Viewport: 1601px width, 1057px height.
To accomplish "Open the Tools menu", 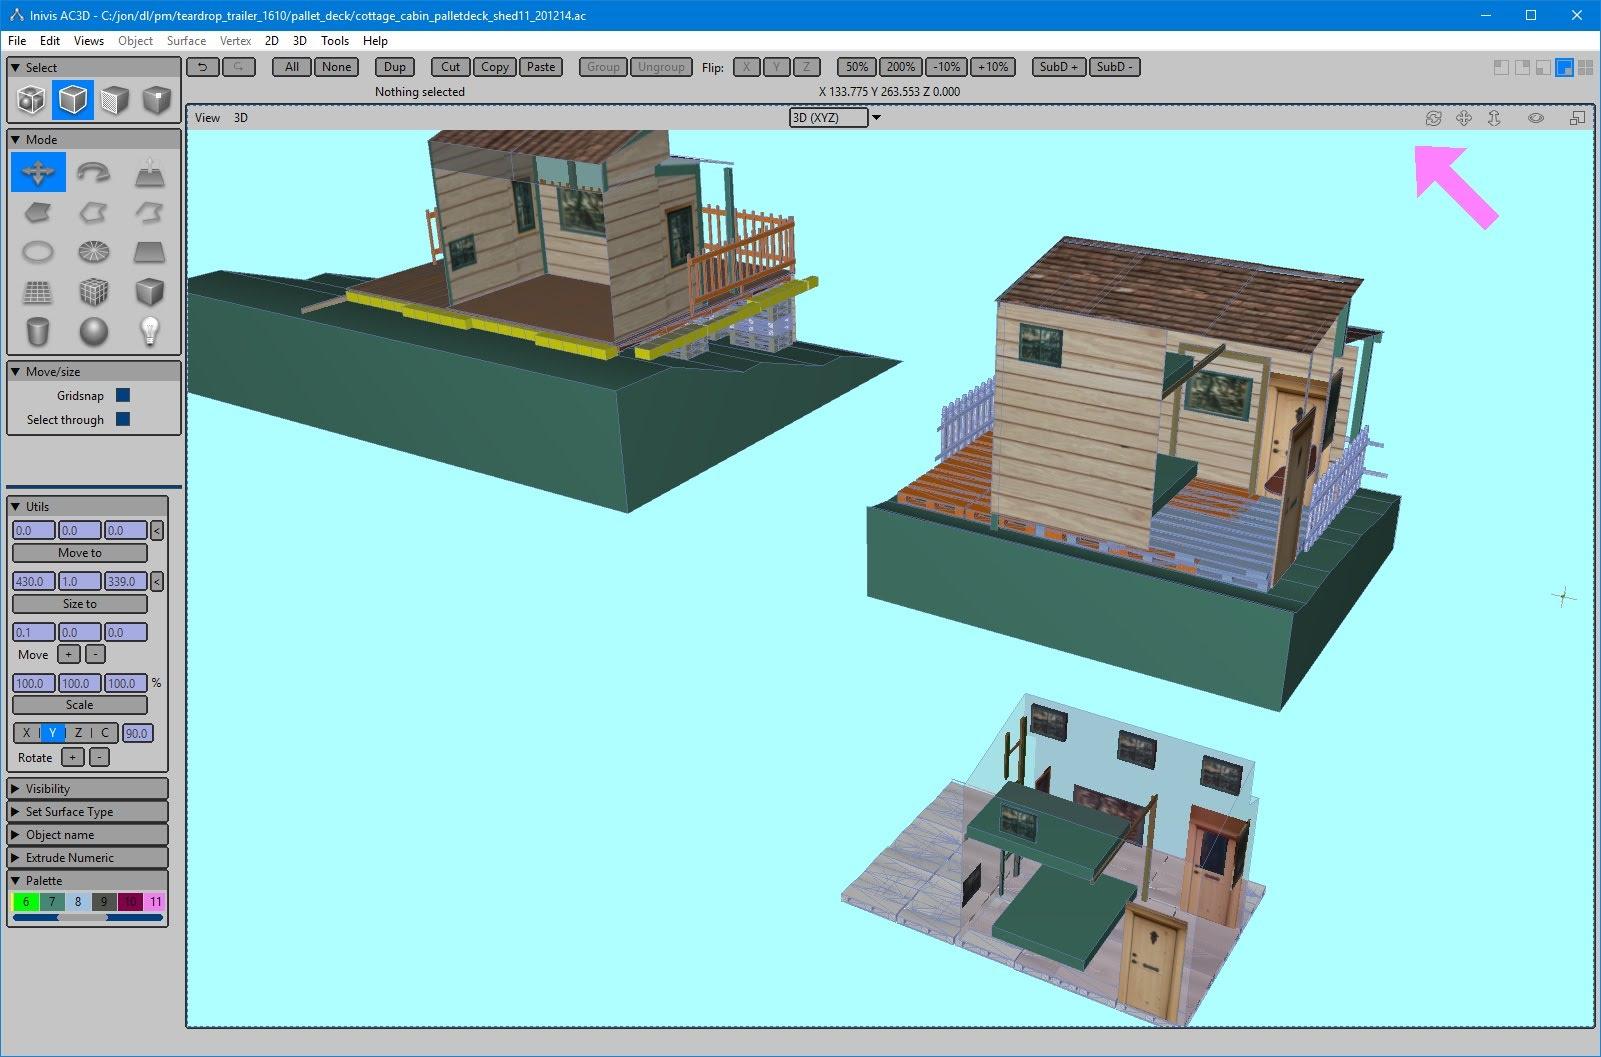I will (334, 41).
